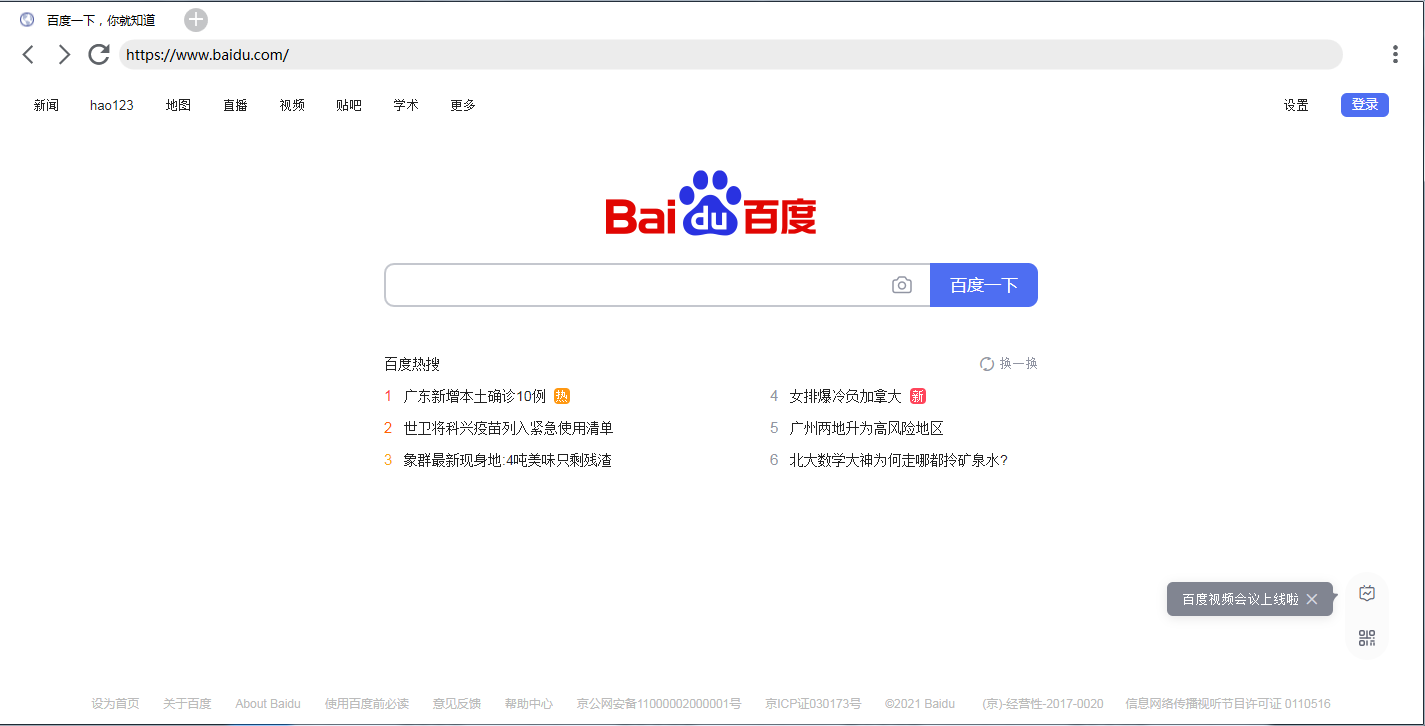Screen dimensions: 1425x726
Task: Click the camera image-search icon
Action: [902, 285]
